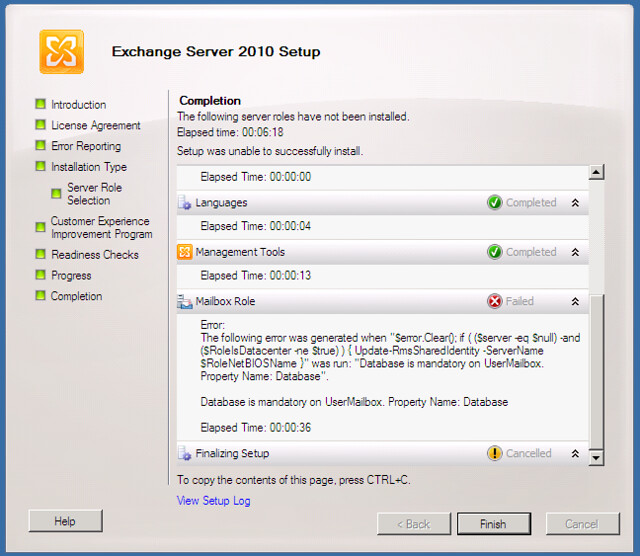The width and height of the screenshot is (640, 556).
Task: Click the greyed-out Cancel button
Action: coord(582,524)
